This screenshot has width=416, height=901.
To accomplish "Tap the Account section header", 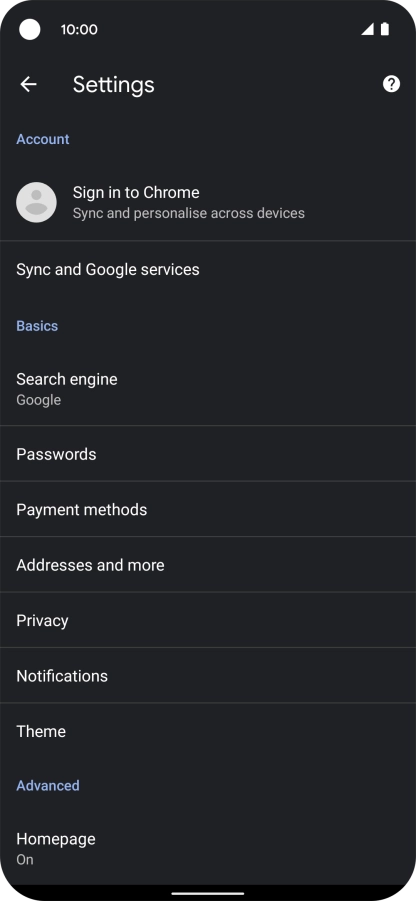I will tap(43, 139).
